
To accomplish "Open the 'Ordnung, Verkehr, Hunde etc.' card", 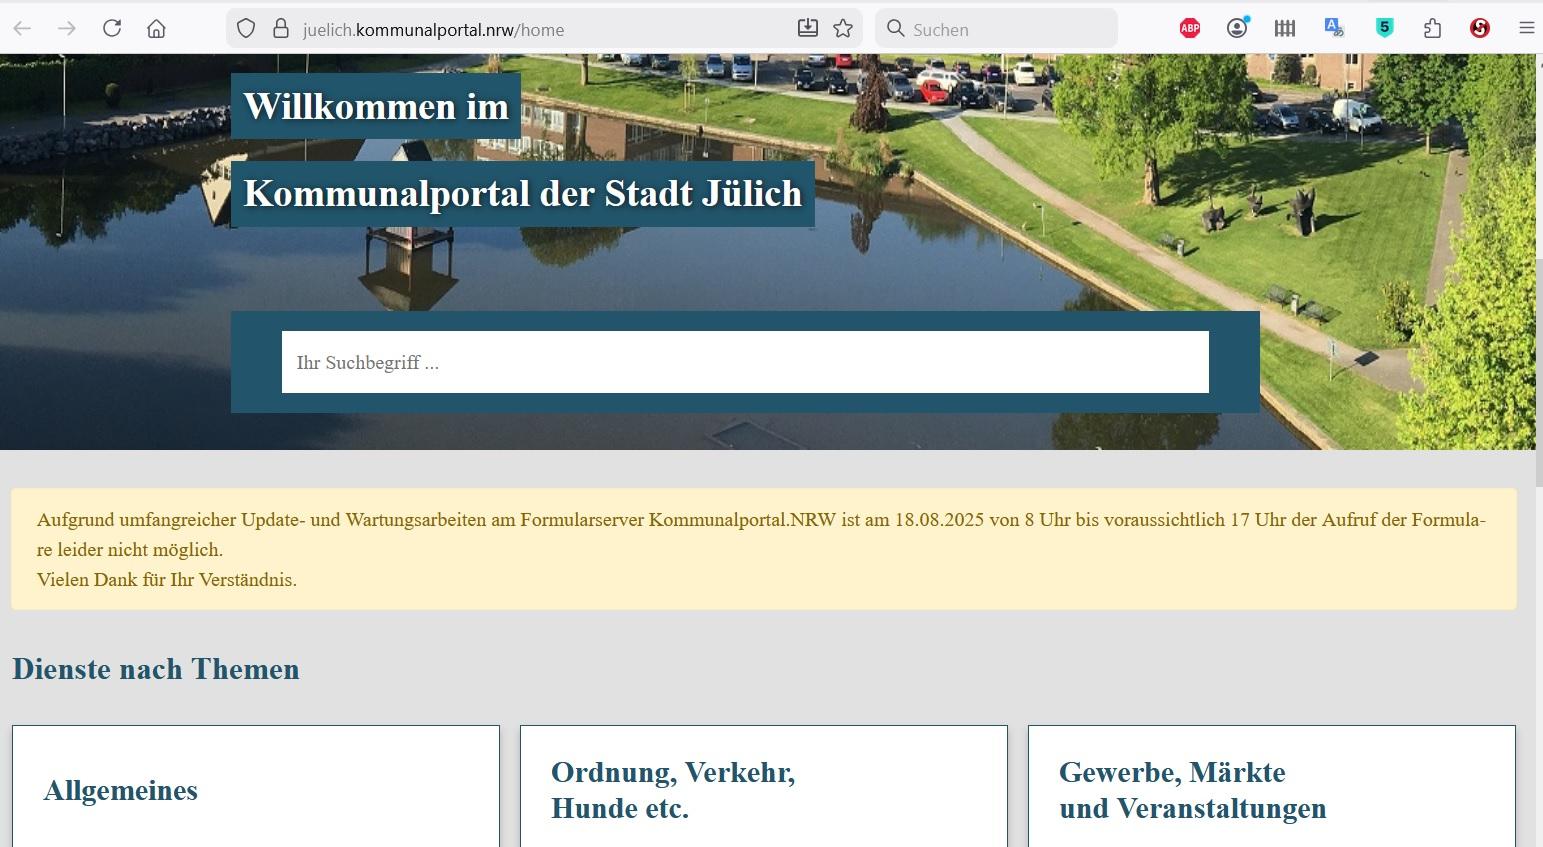I will [x=763, y=789].
